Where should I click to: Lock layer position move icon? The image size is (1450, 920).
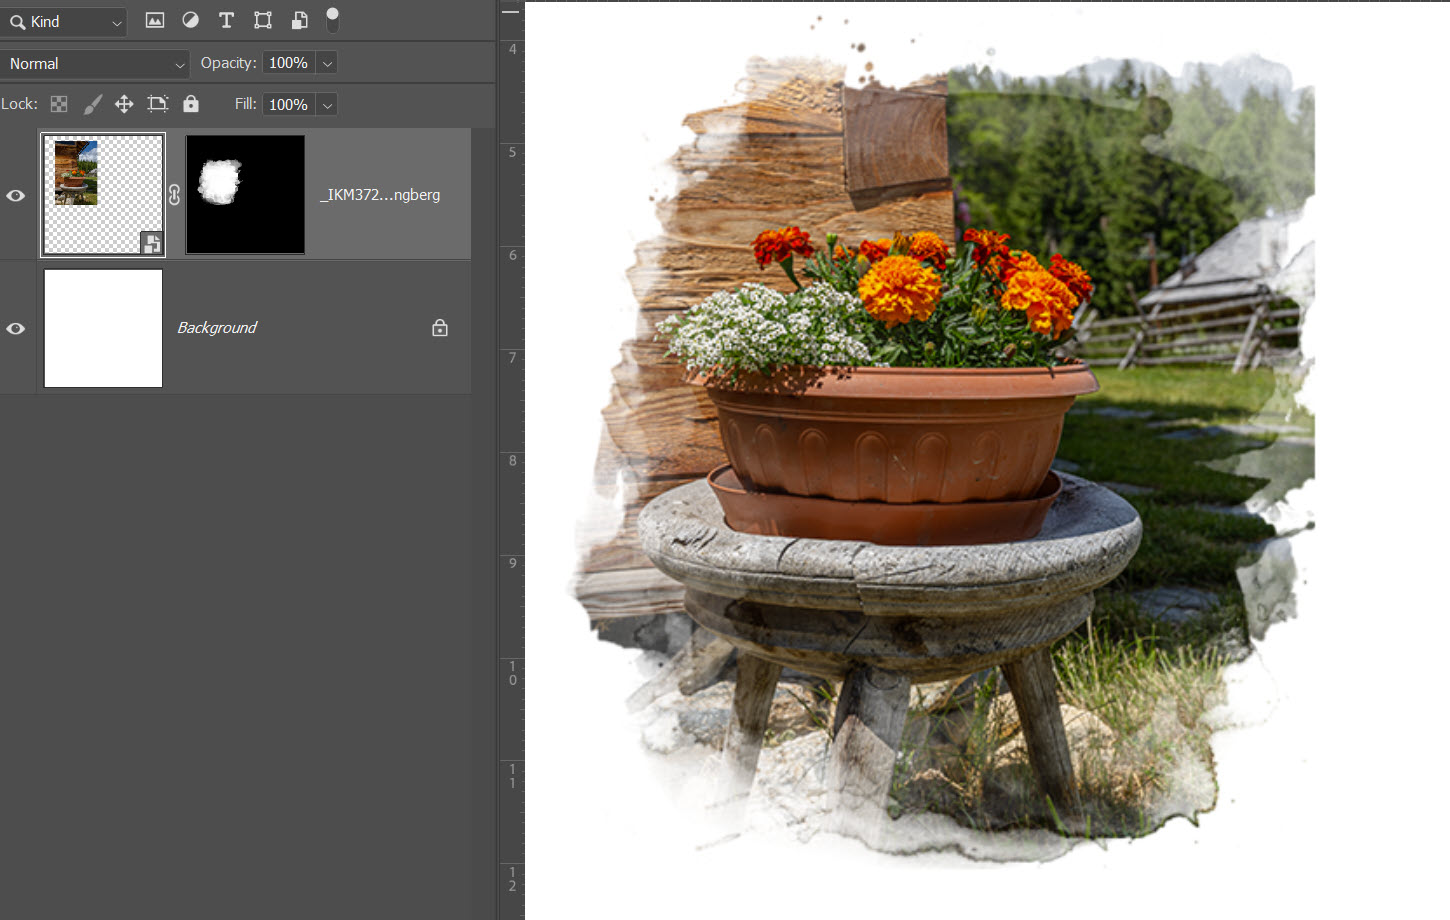124,104
